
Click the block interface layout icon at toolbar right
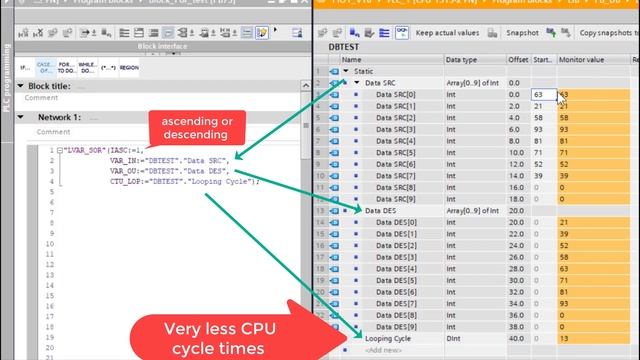297,33
